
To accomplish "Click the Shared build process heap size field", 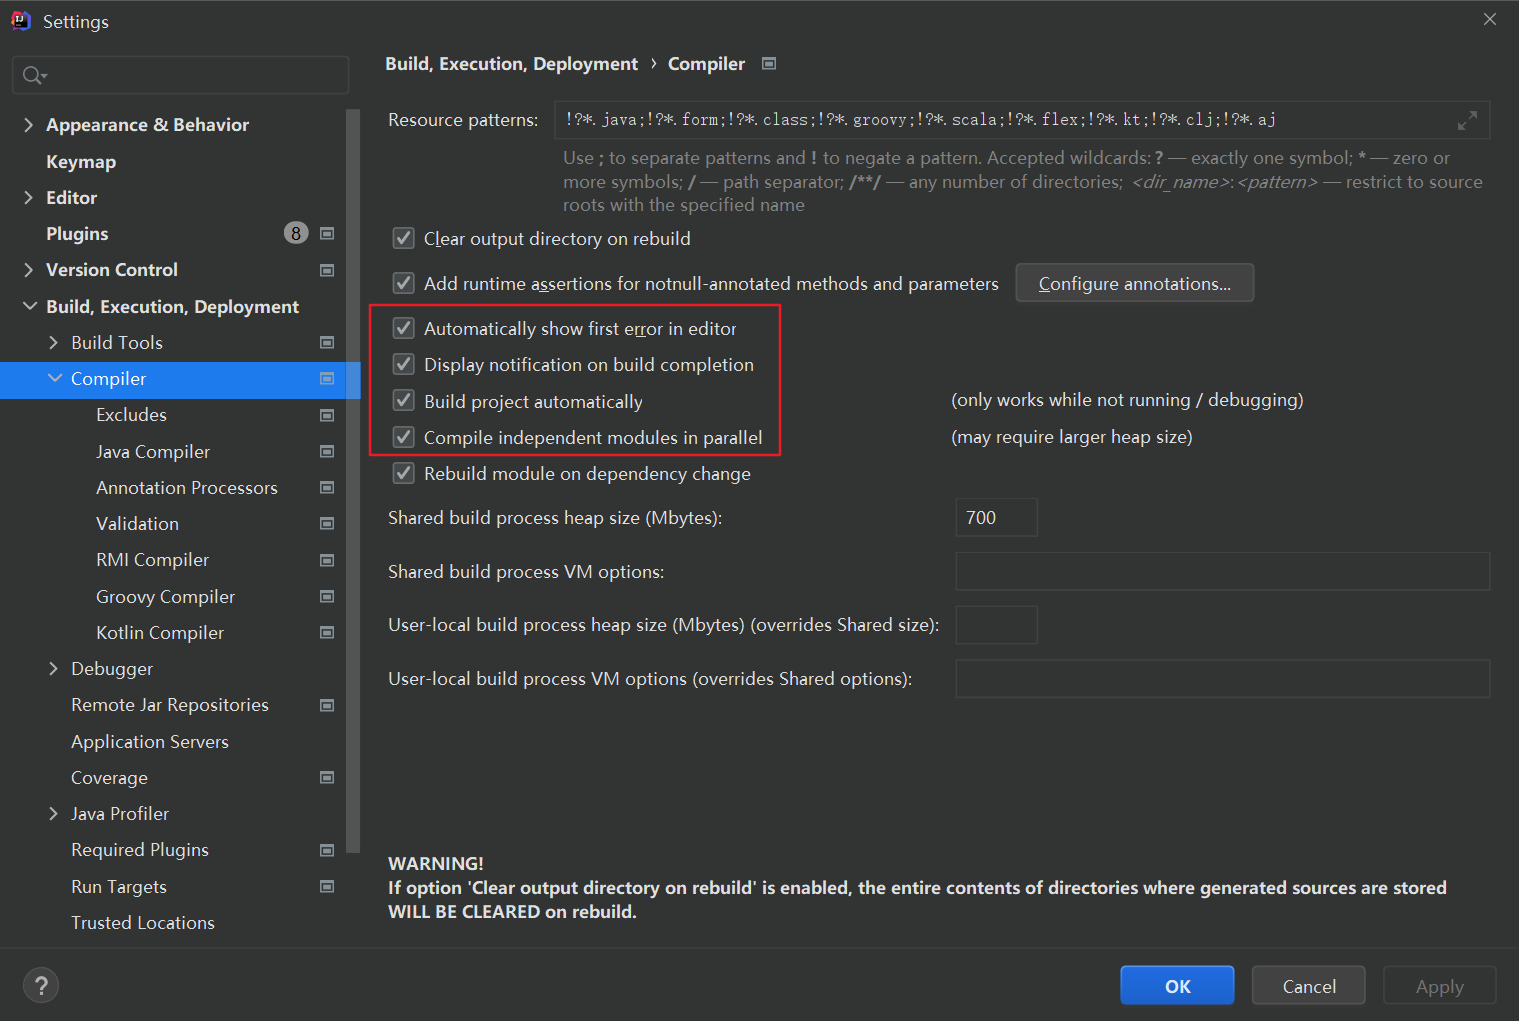I will pyautogui.click(x=996, y=518).
